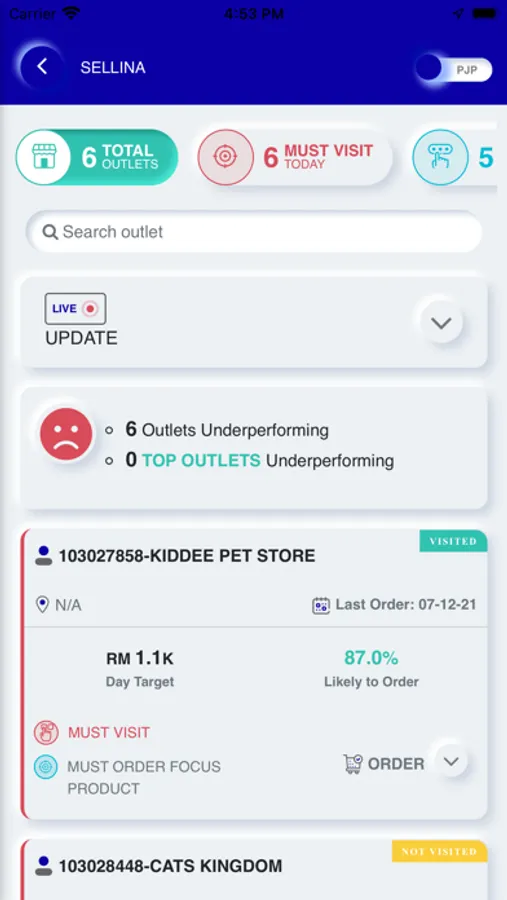Expand Kiddee Pet Store card details chevron
The width and height of the screenshot is (507, 900).
coord(451,762)
